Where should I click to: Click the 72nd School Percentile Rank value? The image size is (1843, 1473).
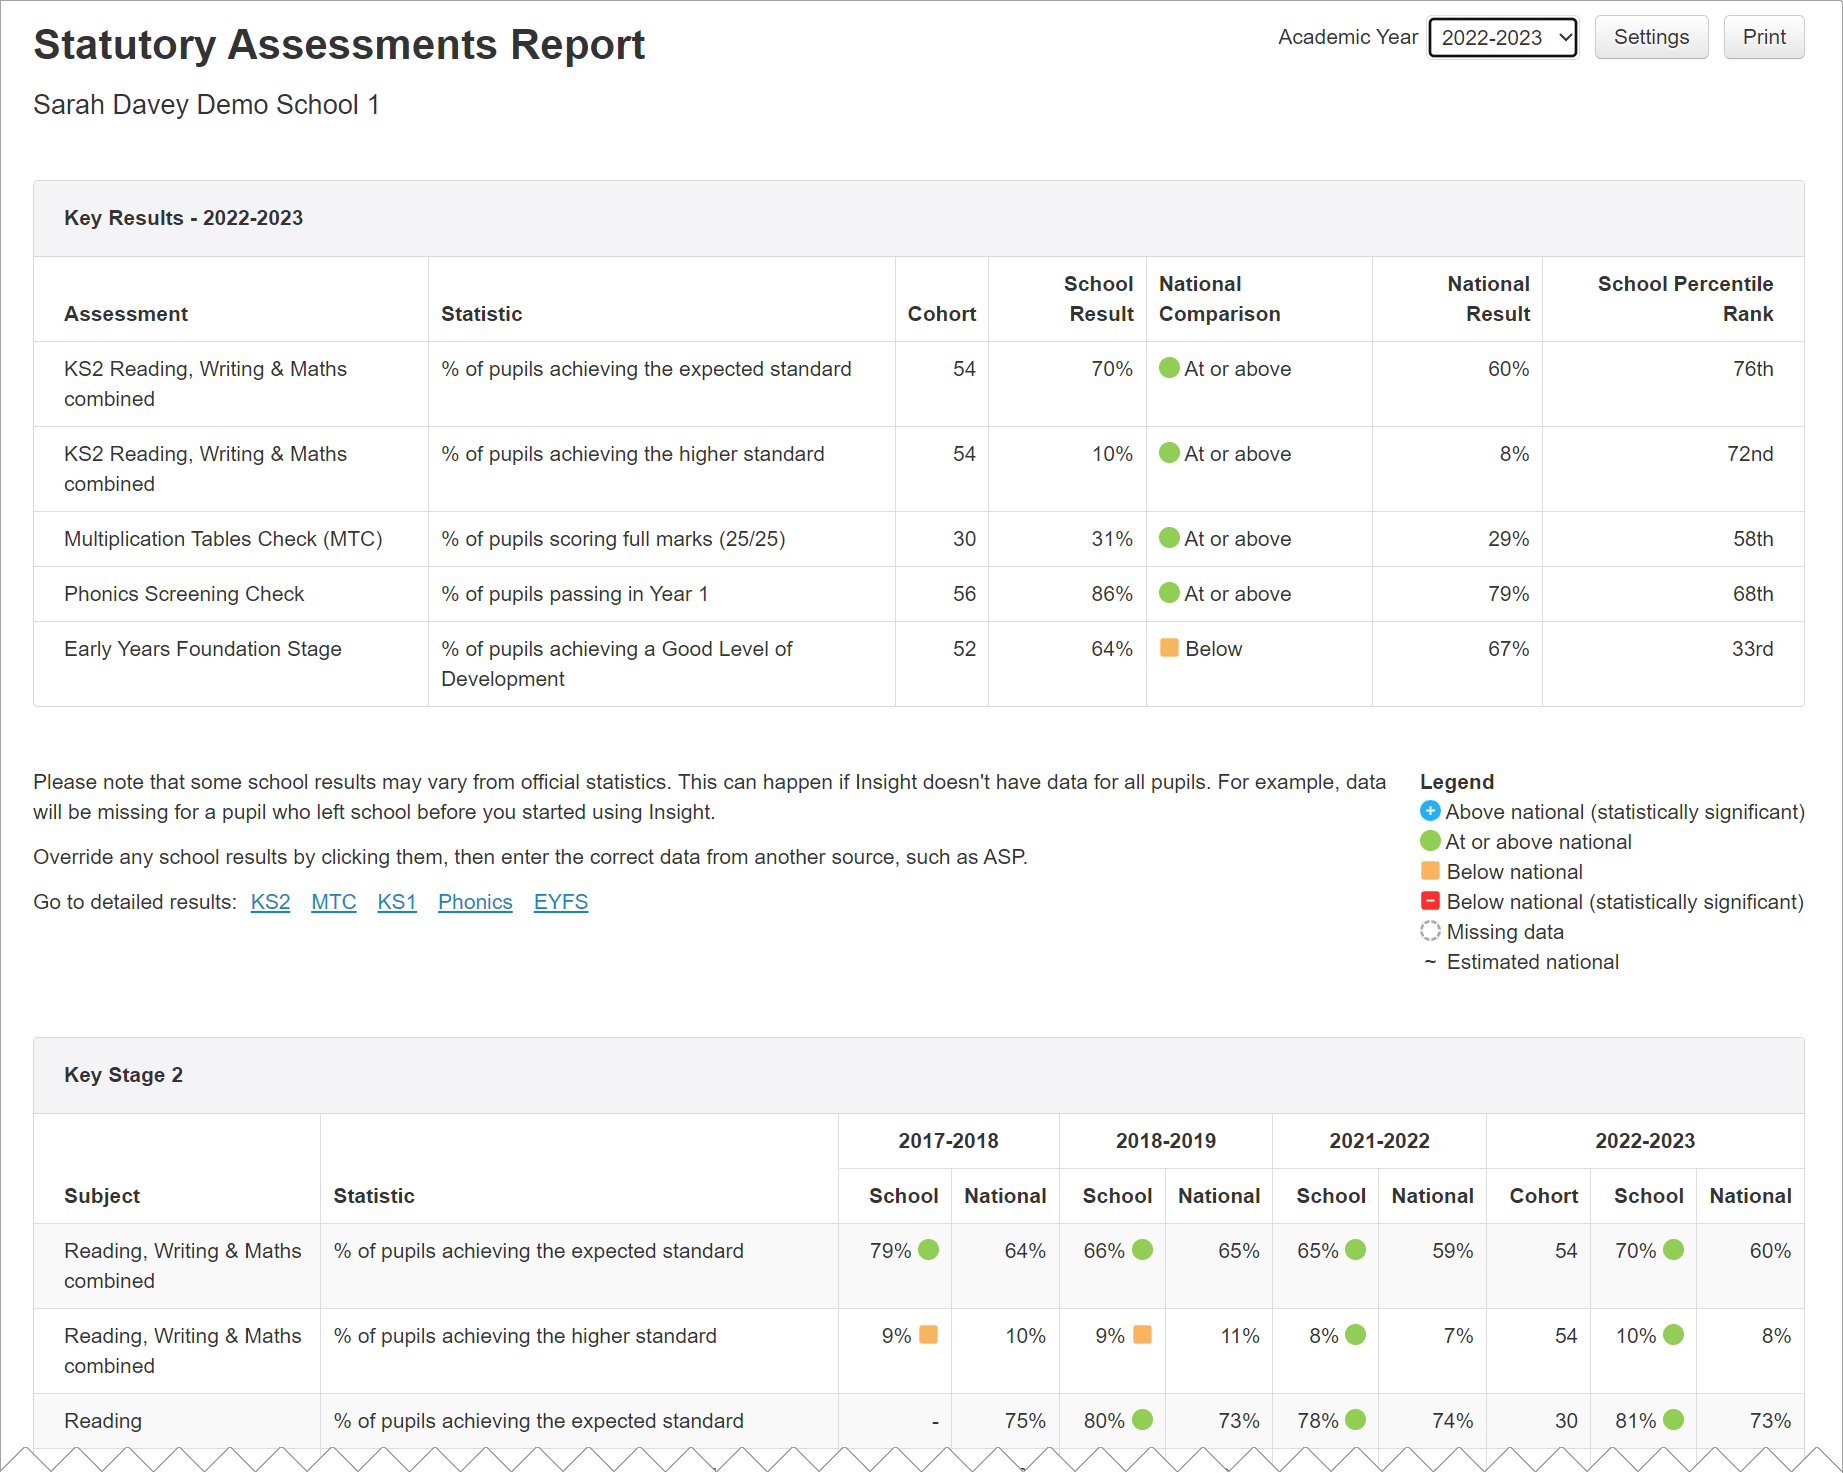tap(1750, 454)
